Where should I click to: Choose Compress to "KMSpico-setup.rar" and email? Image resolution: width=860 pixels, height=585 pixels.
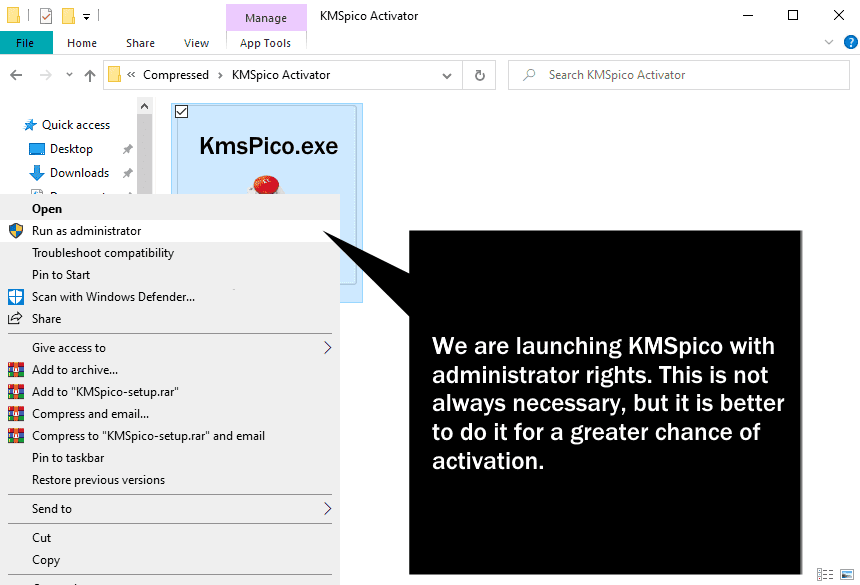(x=170, y=435)
